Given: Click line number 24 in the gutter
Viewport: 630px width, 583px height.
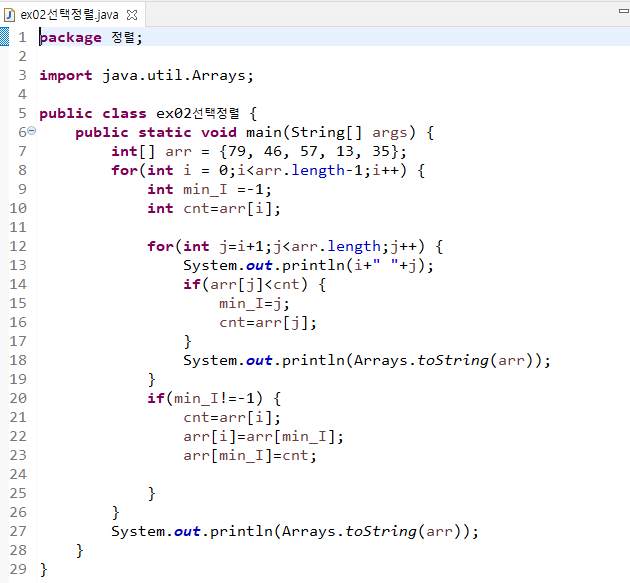Looking at the screenshot, I should (x=18, y=475).
